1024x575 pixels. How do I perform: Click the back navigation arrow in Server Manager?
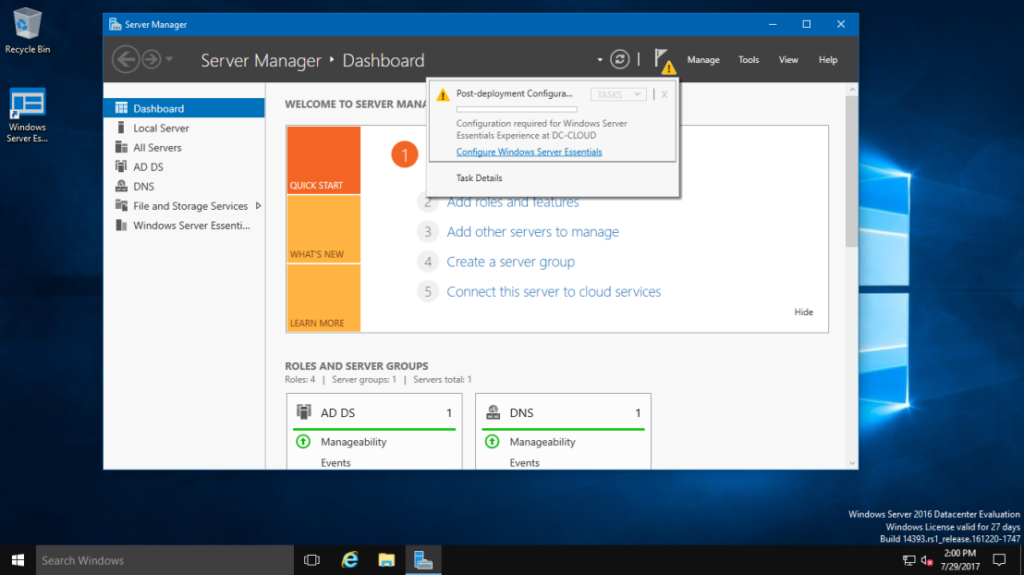pyautogui.click(x=125, y=59)
